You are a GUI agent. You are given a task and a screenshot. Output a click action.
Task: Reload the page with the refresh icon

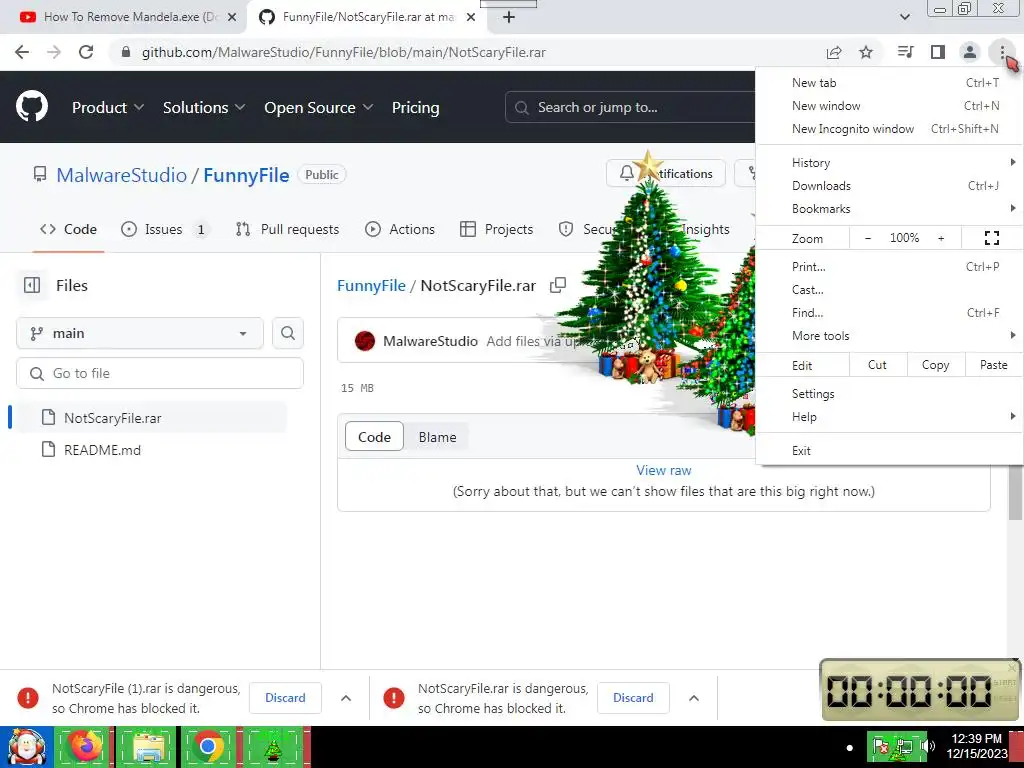pyautogui.click(x=86, y=52)
